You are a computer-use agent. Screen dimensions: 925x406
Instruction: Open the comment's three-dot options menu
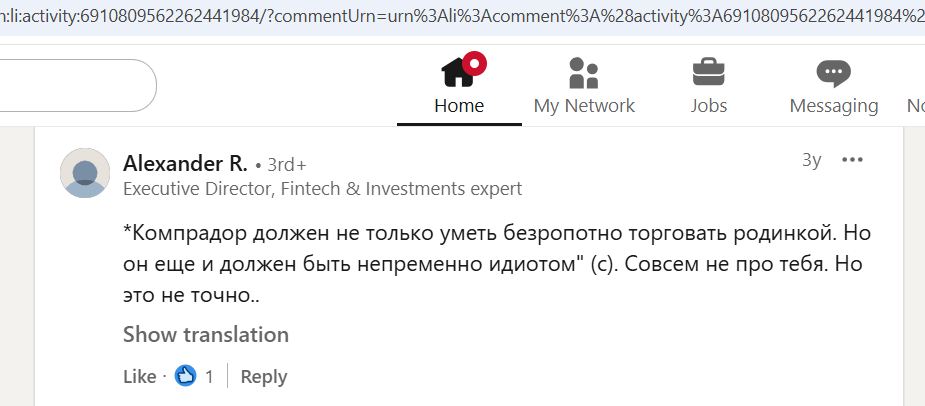[x=852, y=160]
